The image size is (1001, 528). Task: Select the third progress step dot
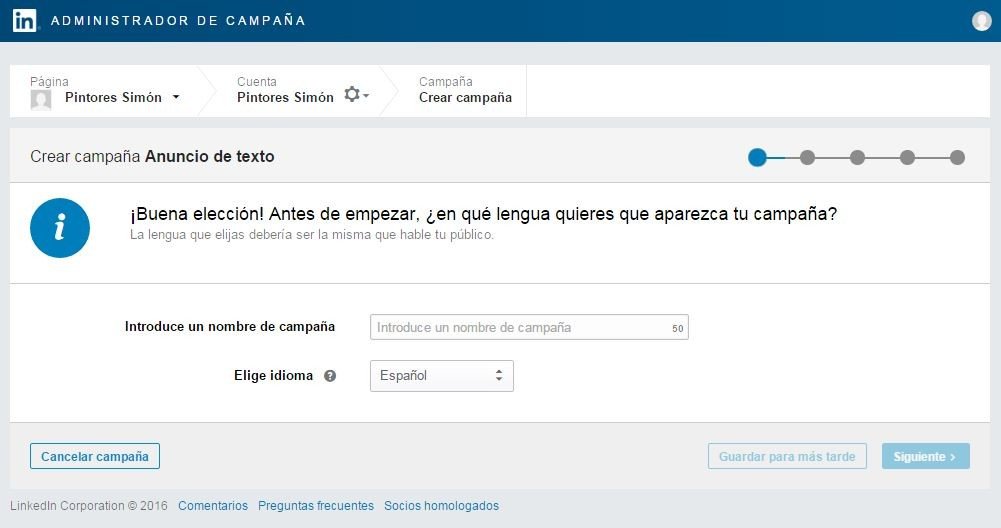click(x=857, y=157)
